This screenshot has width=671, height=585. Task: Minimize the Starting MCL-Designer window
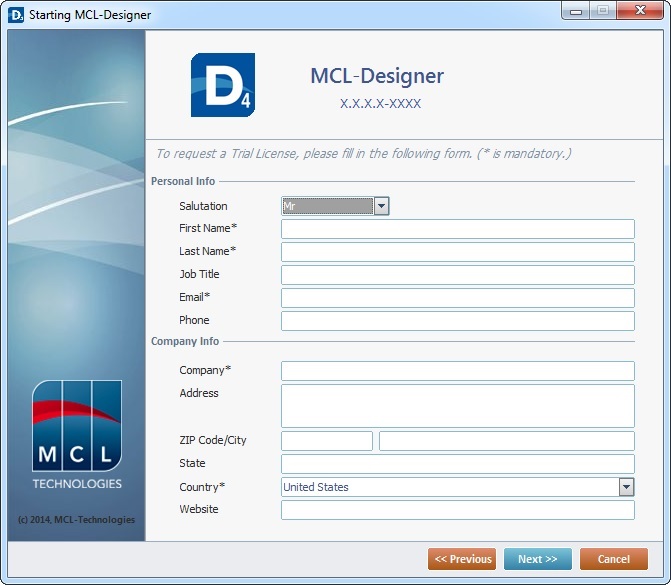pos(576,11)
